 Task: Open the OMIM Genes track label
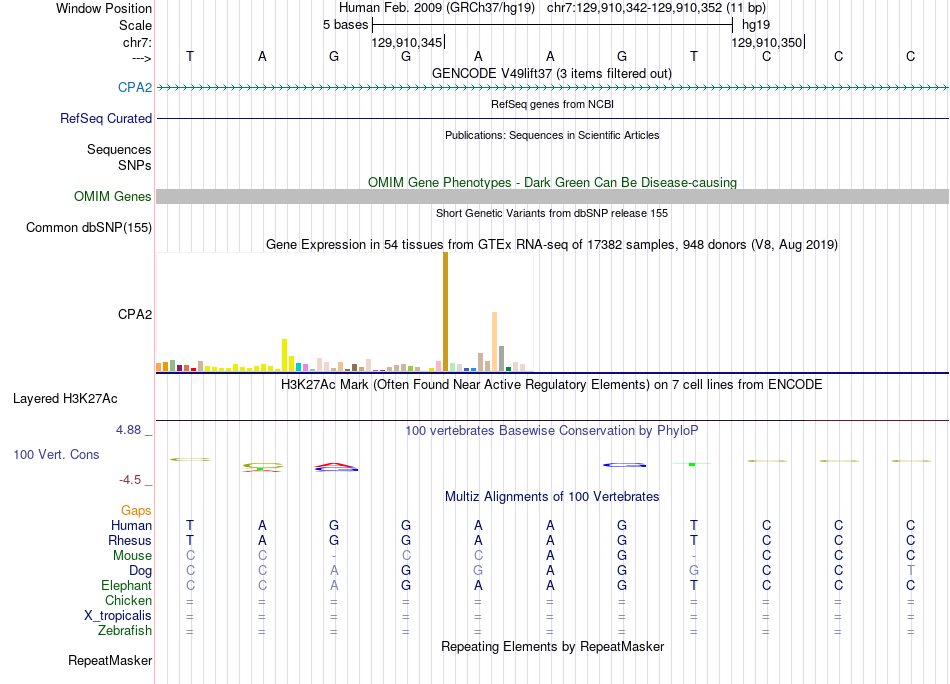coord(112,196)
